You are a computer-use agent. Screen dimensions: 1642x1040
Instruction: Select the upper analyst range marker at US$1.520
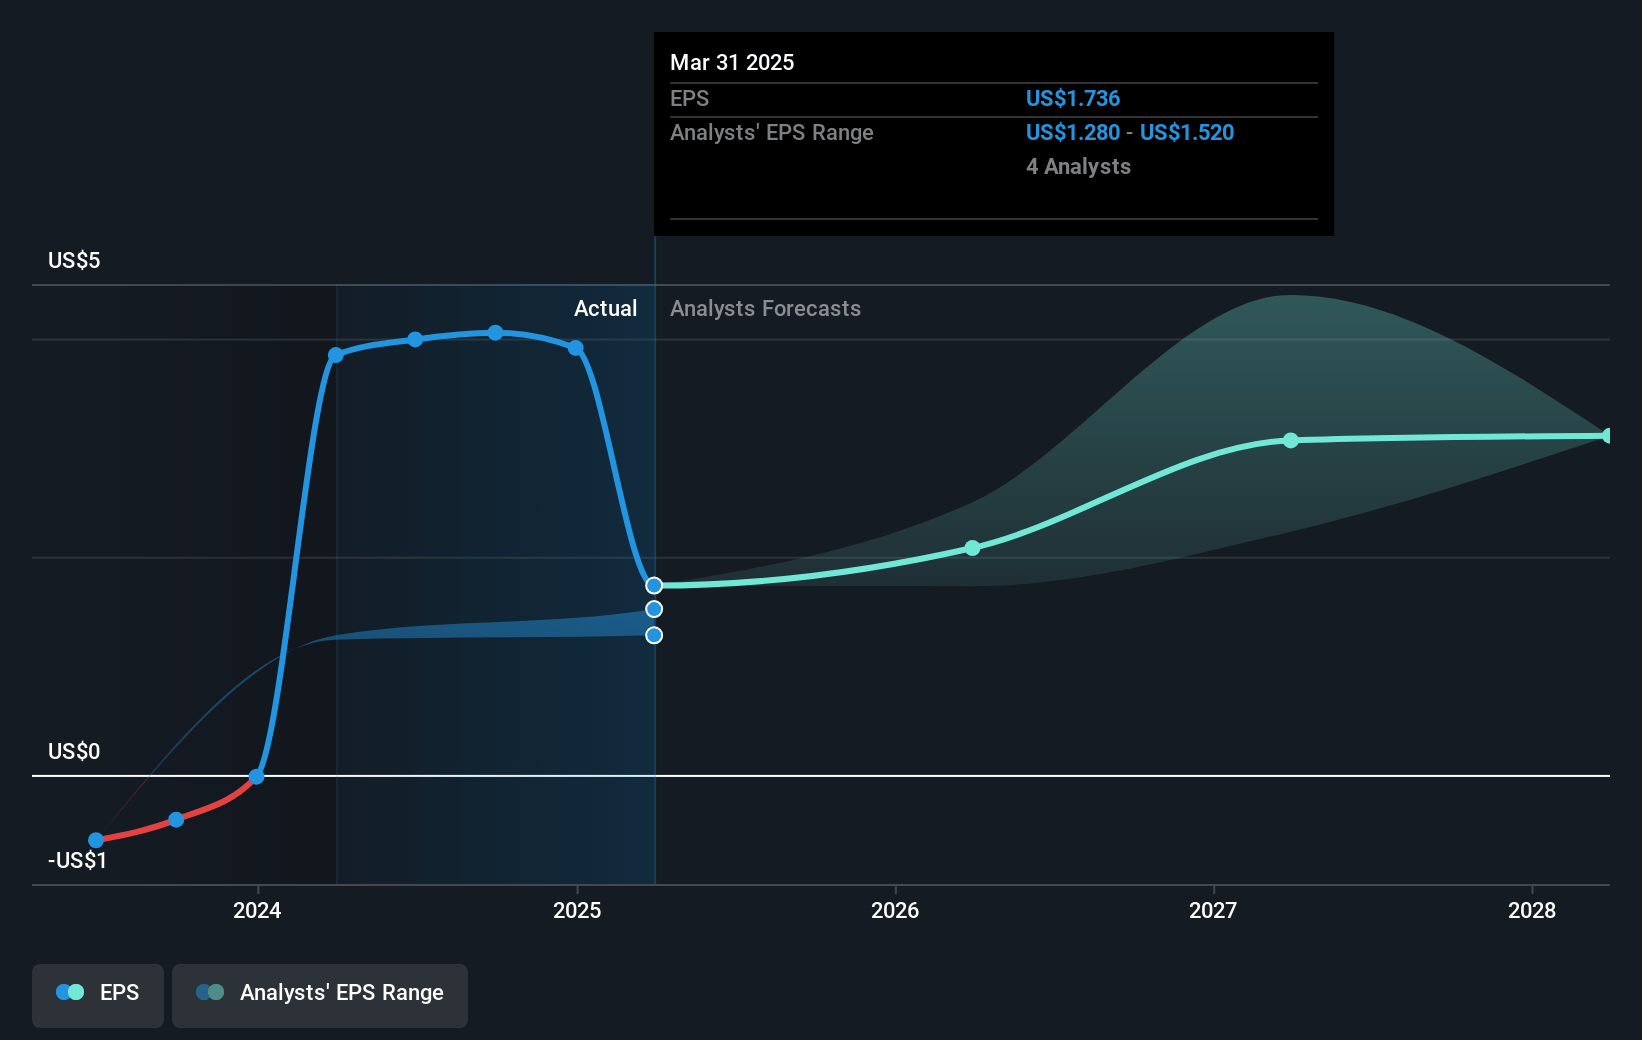[x=654, y=609]
